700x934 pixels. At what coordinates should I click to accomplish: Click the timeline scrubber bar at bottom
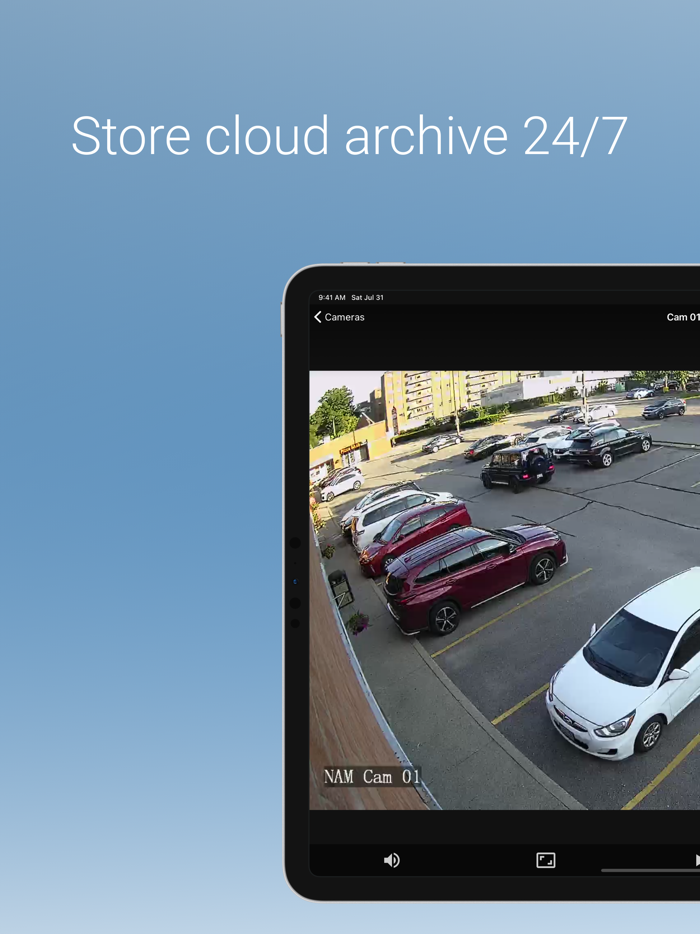(651, 870)
